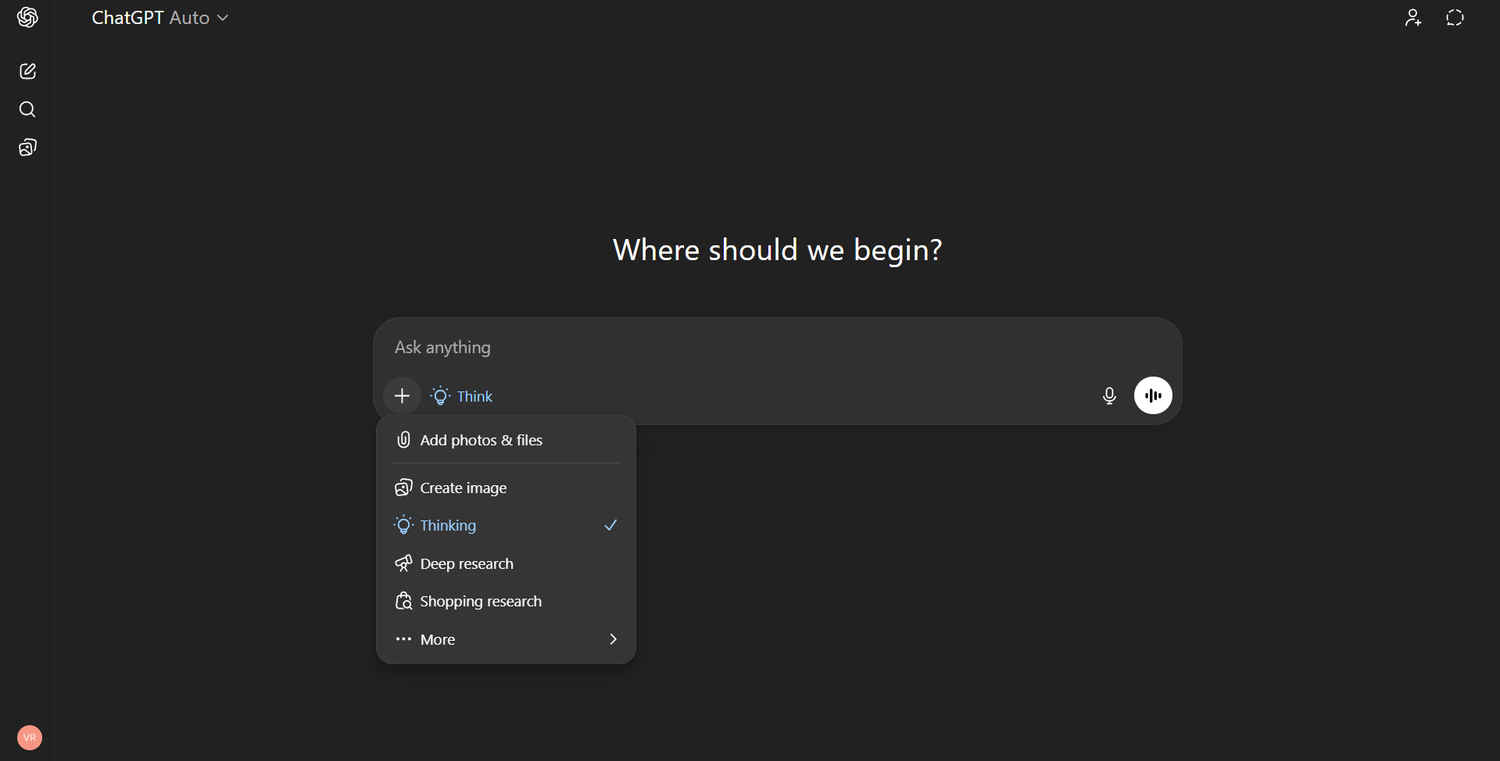This screenshot has width=1500, height=761.
Task: Start a new chat with the compose icon
Action: pos(28,71)
